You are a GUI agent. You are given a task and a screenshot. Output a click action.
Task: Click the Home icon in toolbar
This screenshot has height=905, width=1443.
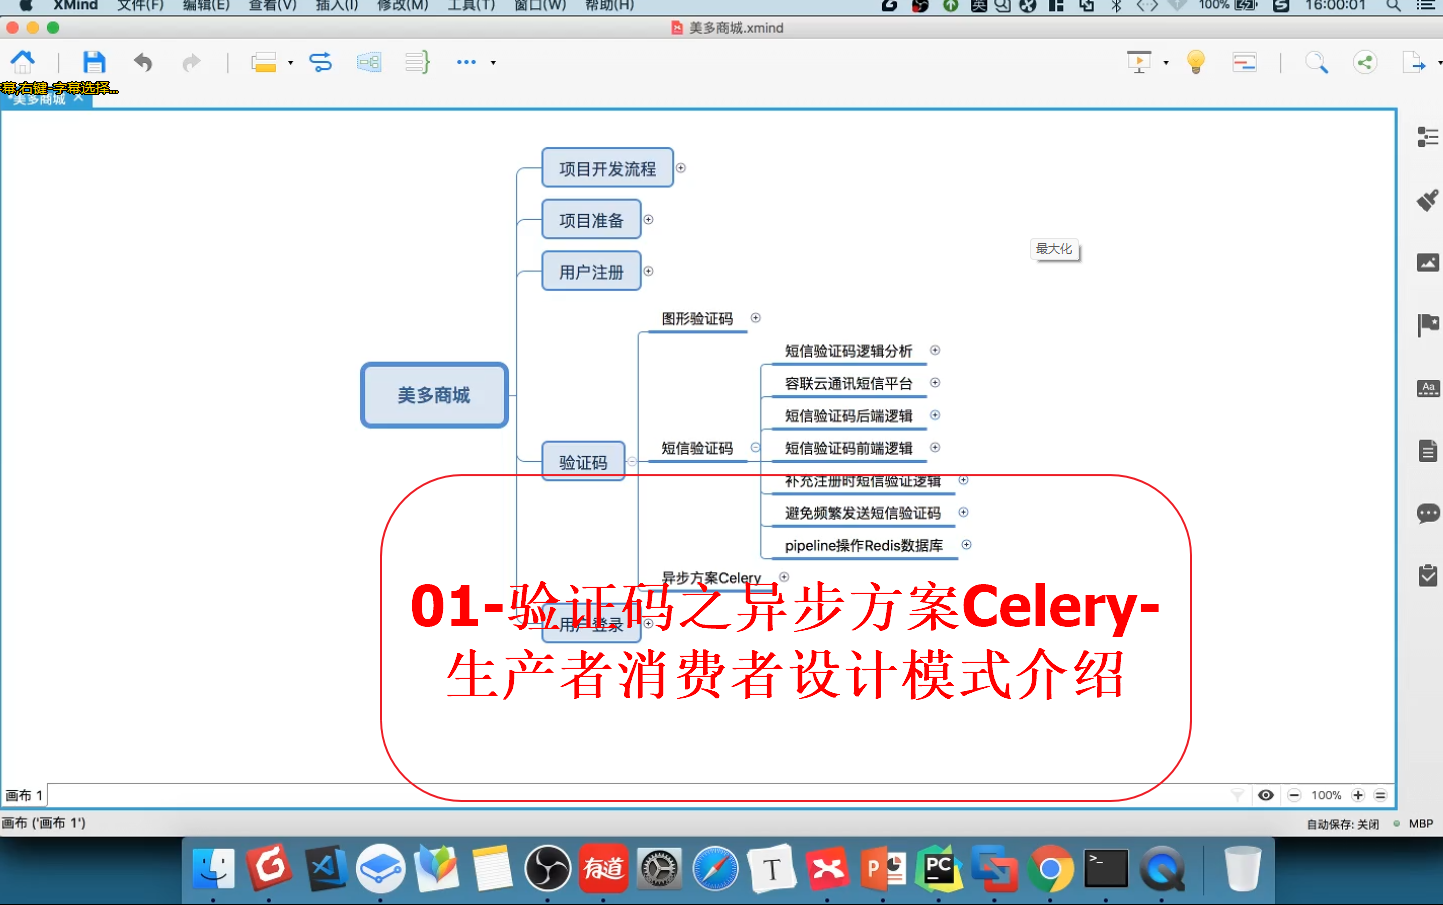pyautogui.click(x=23, y=62)
